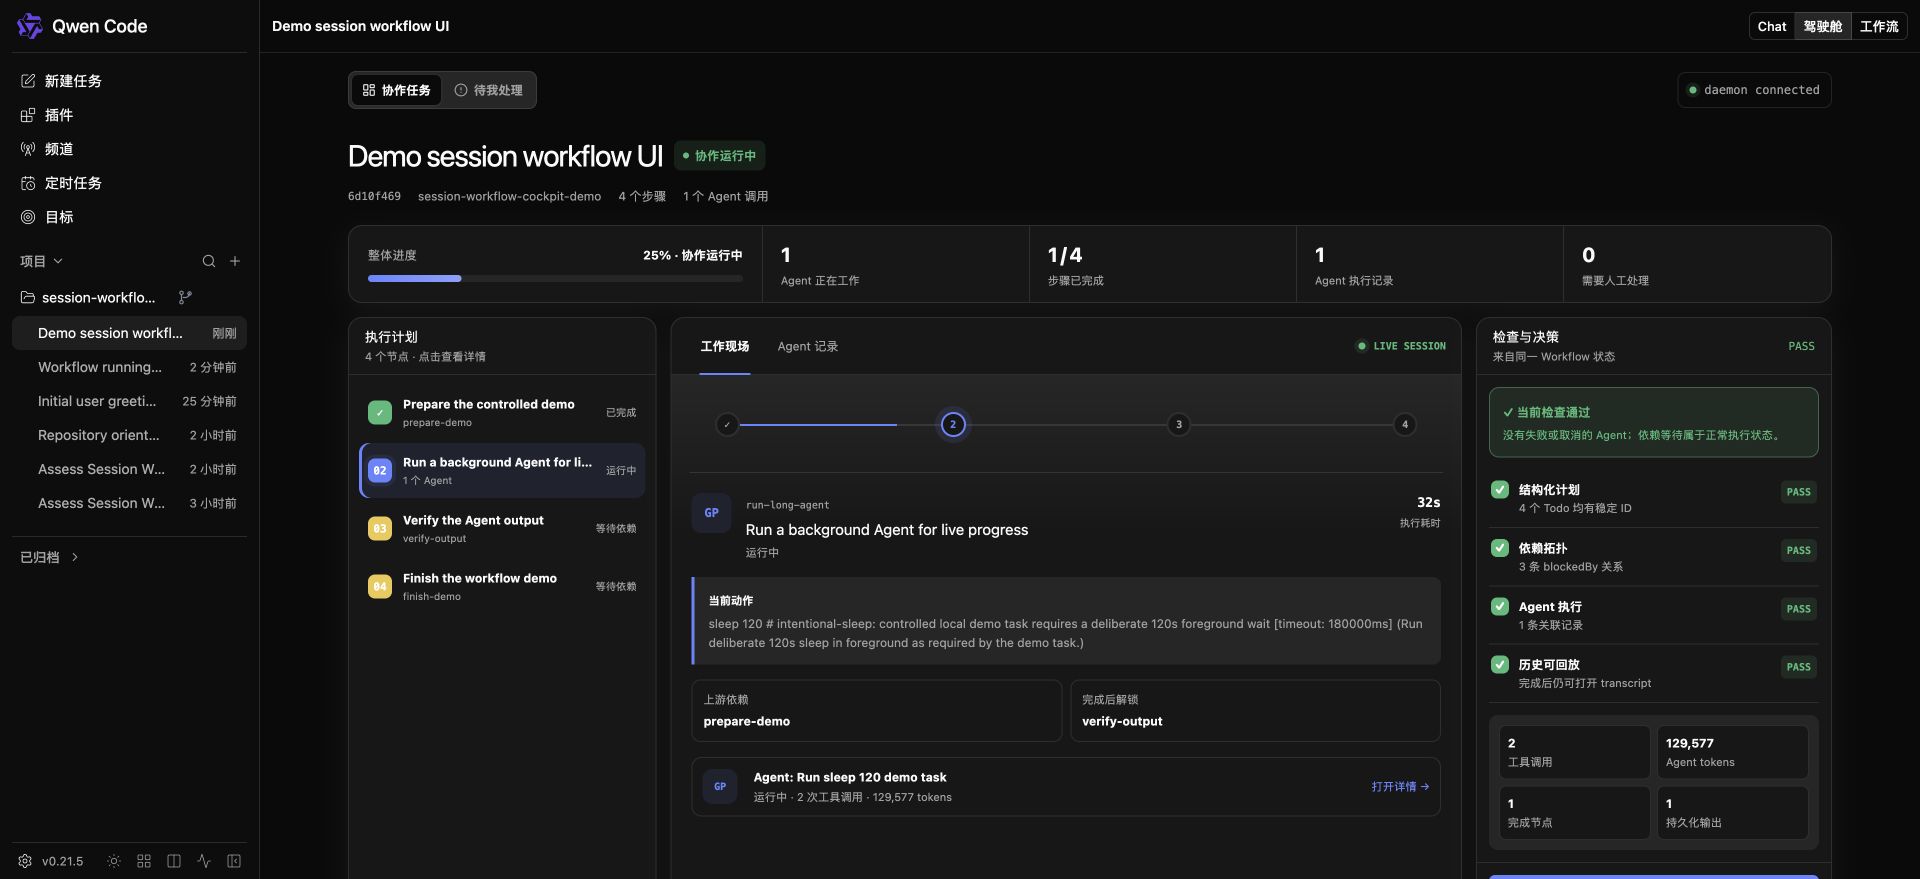
Task: Open the Workflow running... session
Action: tap(129, 367)
